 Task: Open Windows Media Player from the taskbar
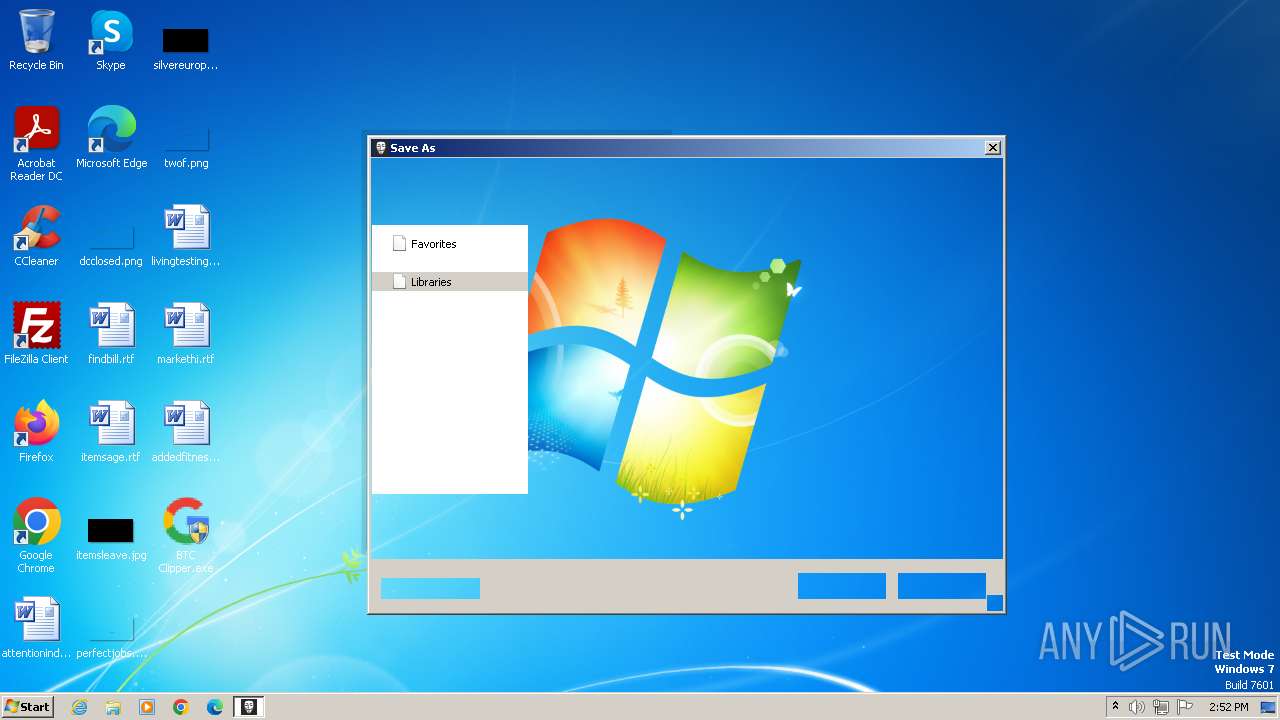click(147, 707)
